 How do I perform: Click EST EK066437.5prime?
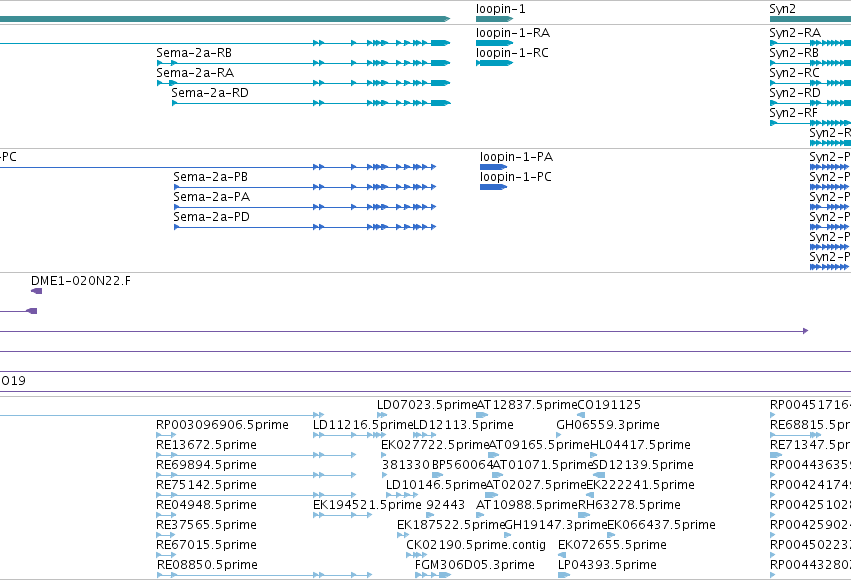click(662, 526)
